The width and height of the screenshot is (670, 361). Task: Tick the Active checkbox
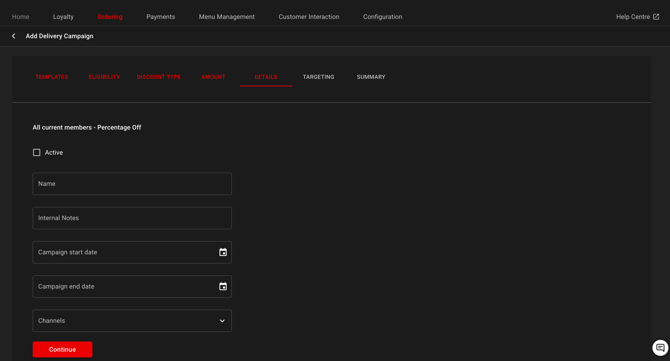pos(37,153)
